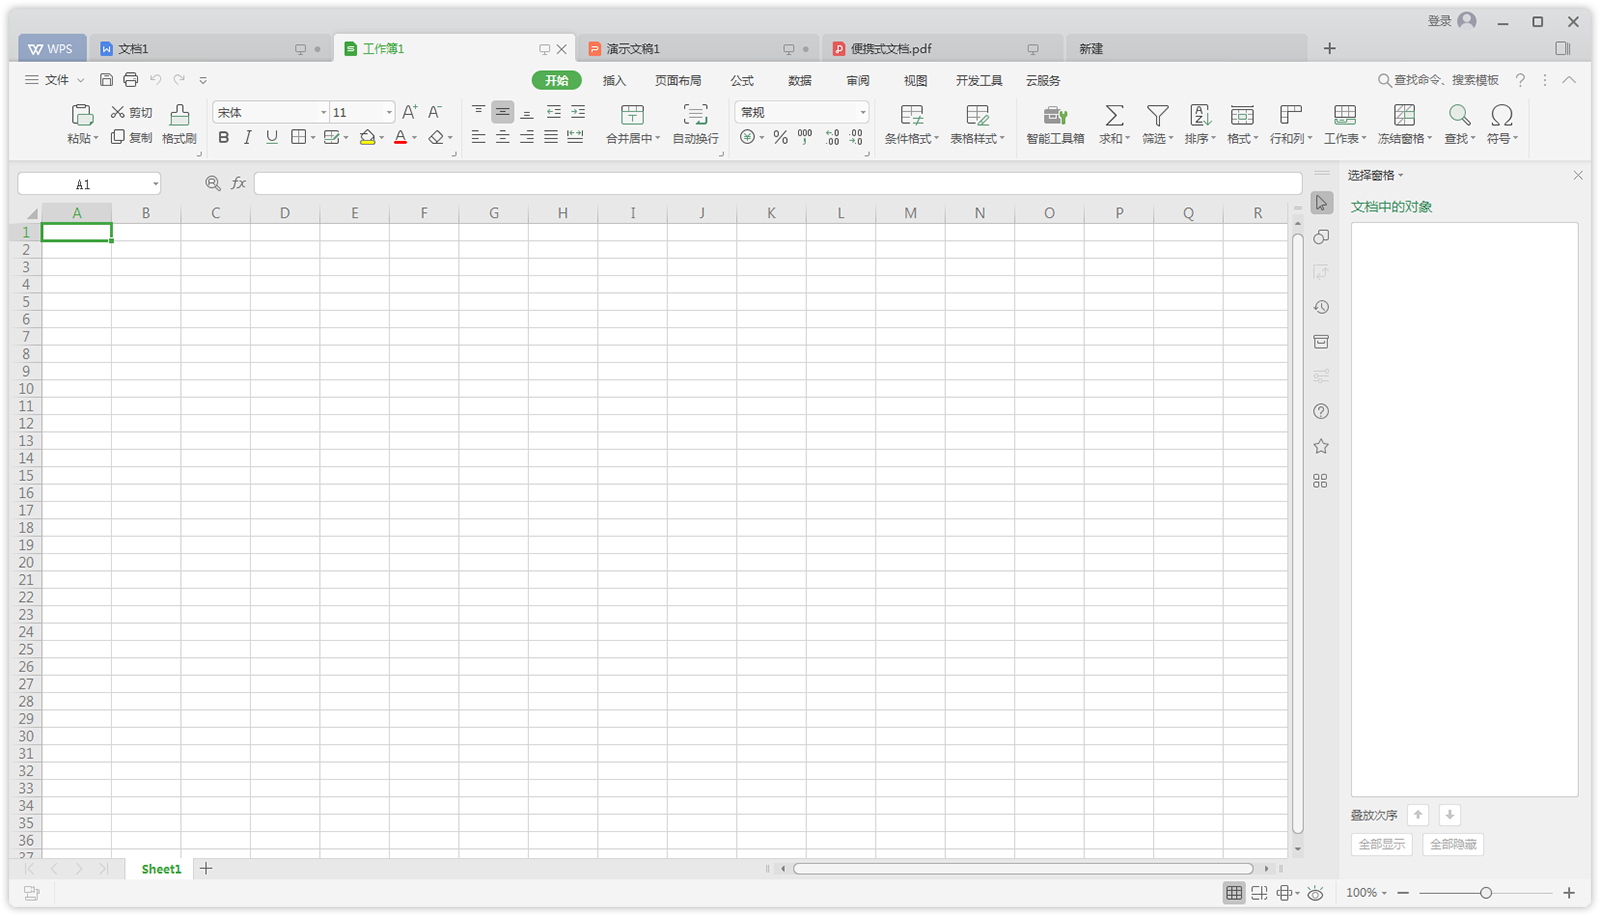Click the help question mark sidebar icon
Screen dimensions: 1600x916
(x=1321, y=411)
